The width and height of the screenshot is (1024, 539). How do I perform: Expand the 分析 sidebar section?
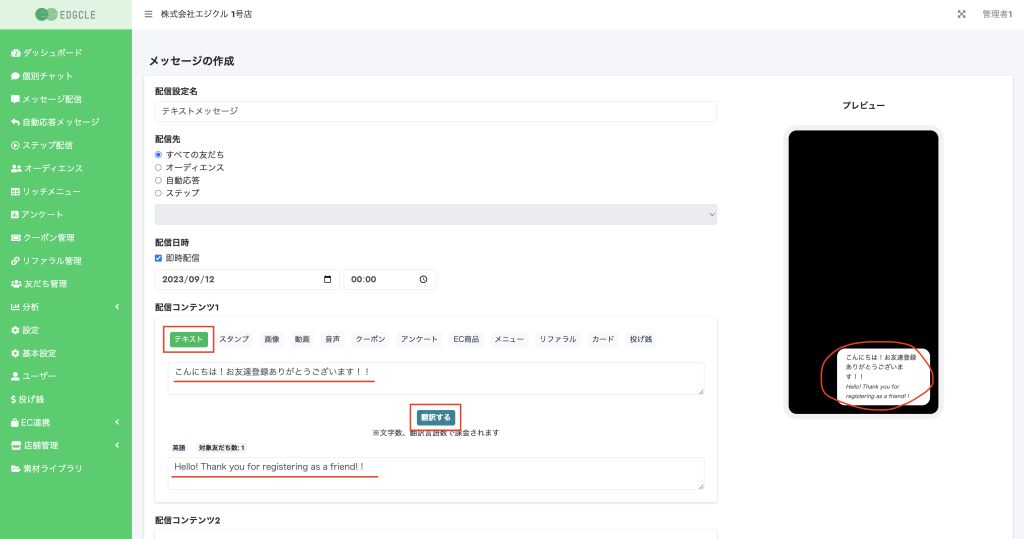(66, 307)
